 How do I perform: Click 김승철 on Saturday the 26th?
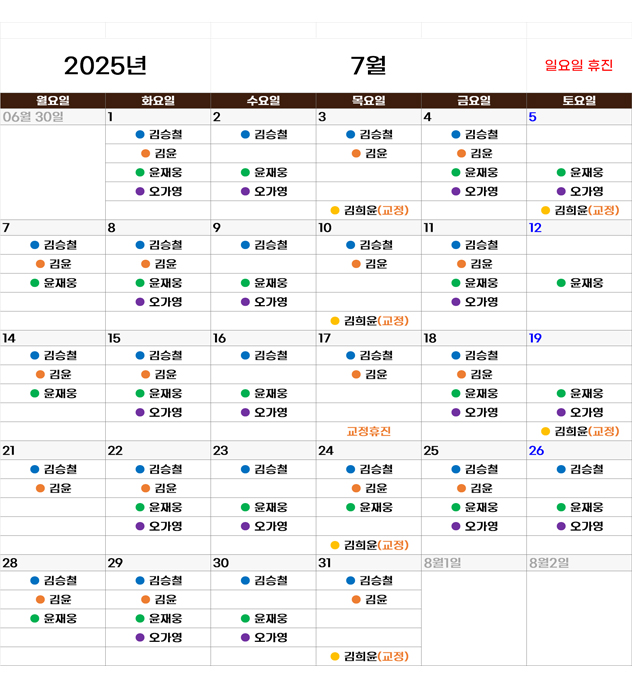click(x=580, y=469)
